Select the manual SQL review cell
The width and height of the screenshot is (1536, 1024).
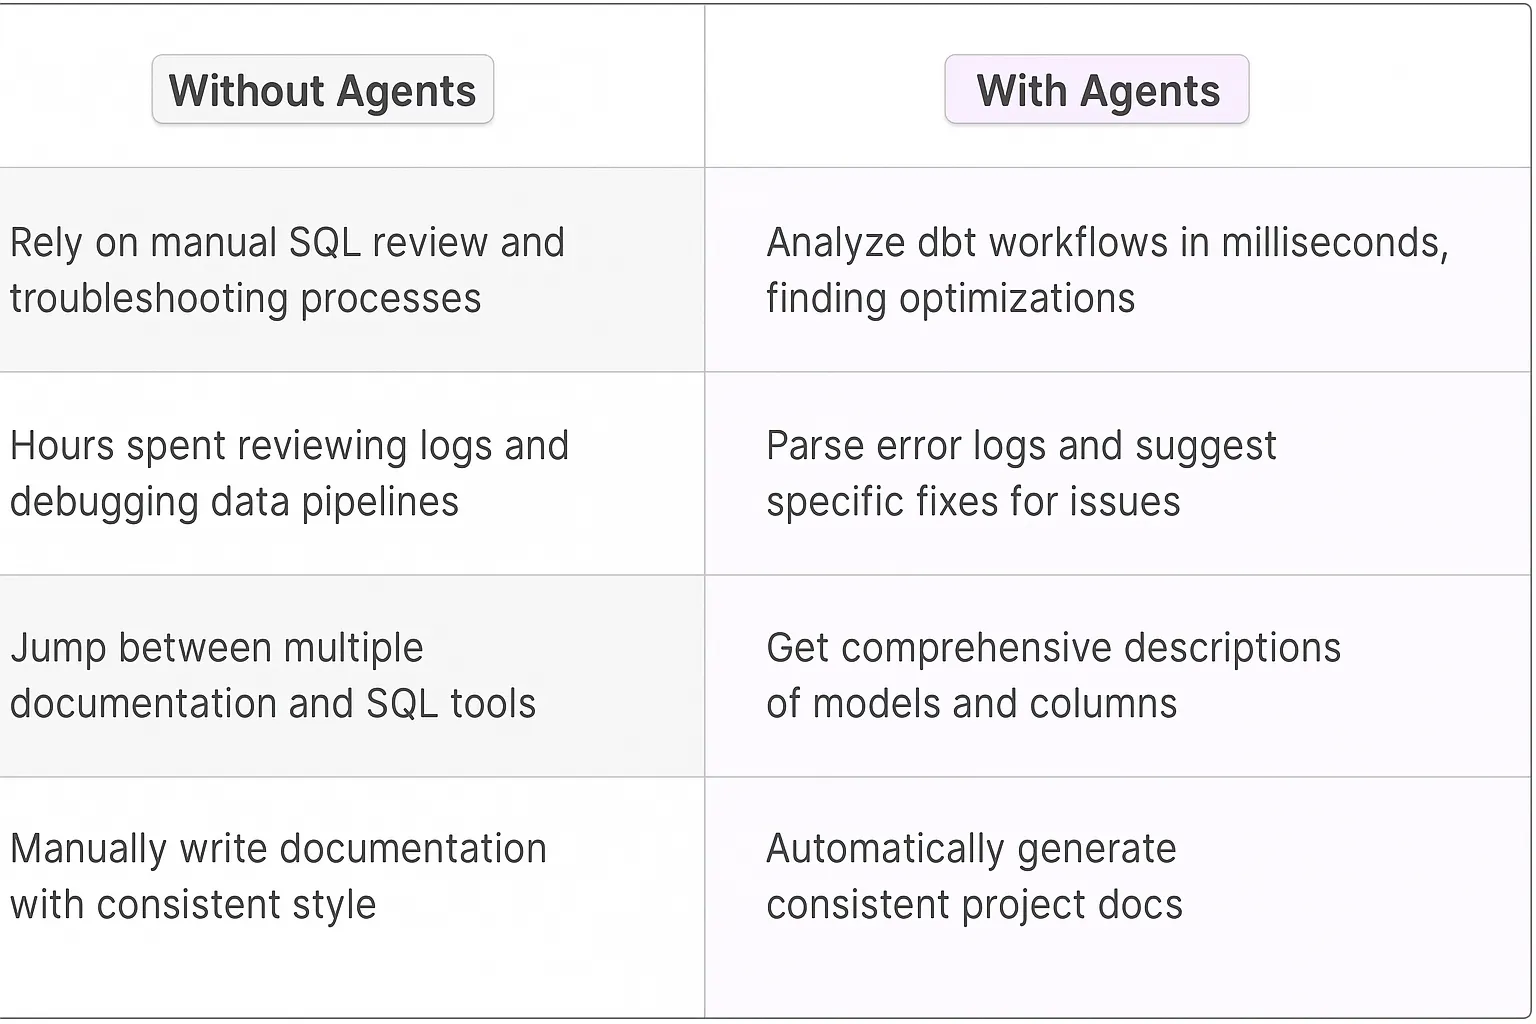tap(352, 269)
